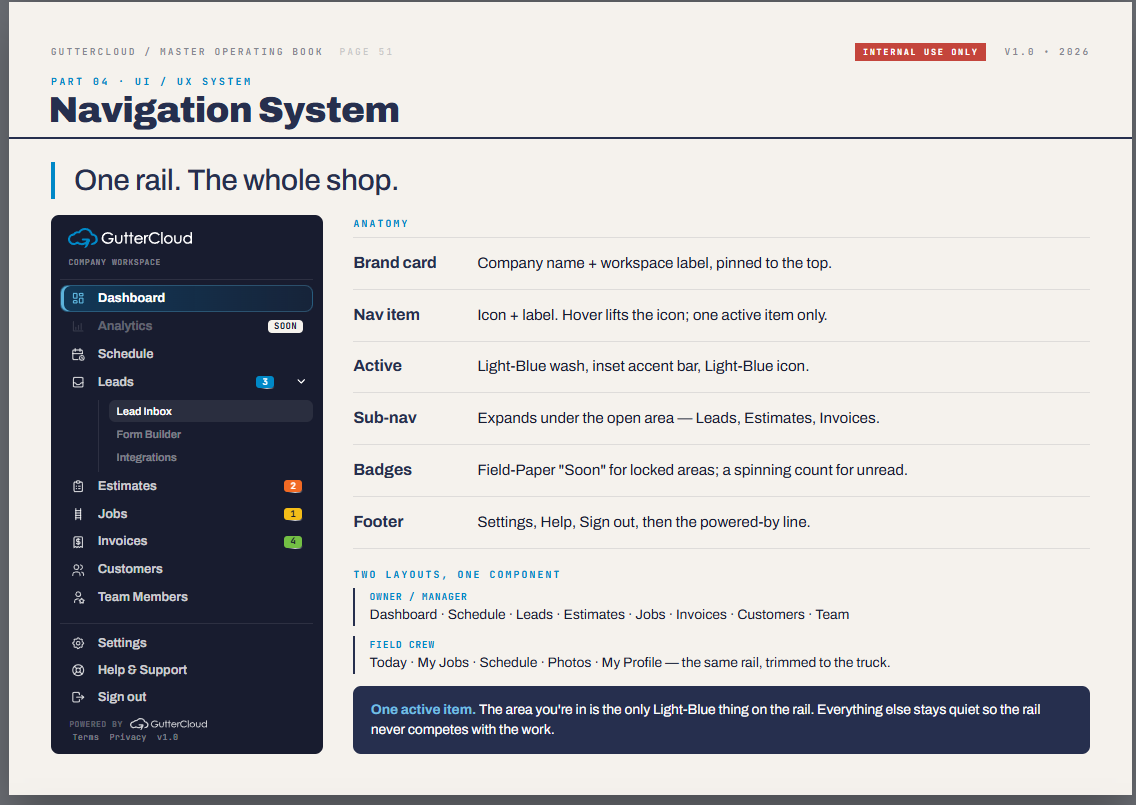Image resolution: width=1136 pixels, height=805 pixels.
Task: Click the blue Leads count badge 3
Action: click(x=265, y=382)
